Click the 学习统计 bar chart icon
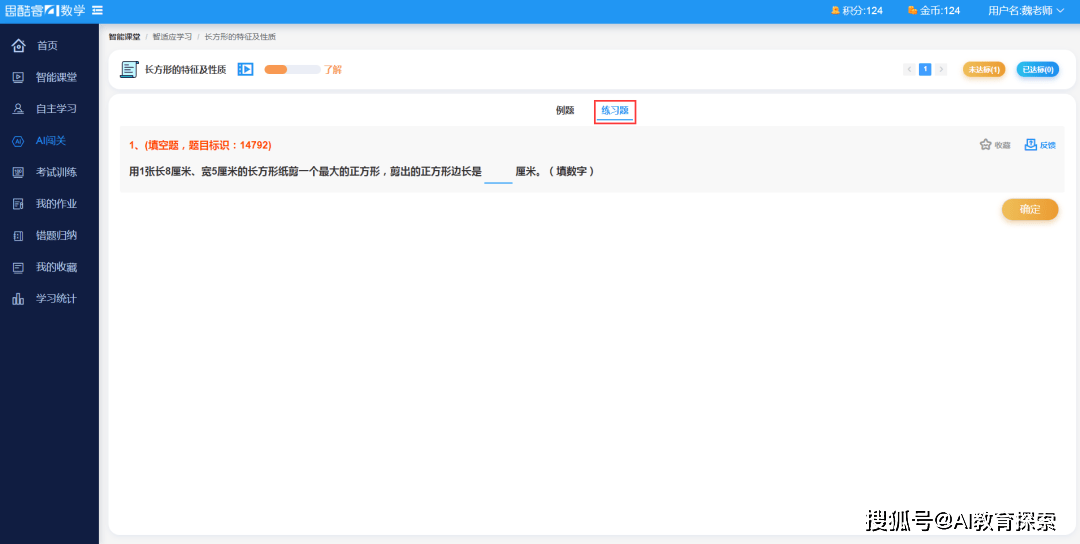This screenshot has width=1080, height=544. click(x=19, y=299)
